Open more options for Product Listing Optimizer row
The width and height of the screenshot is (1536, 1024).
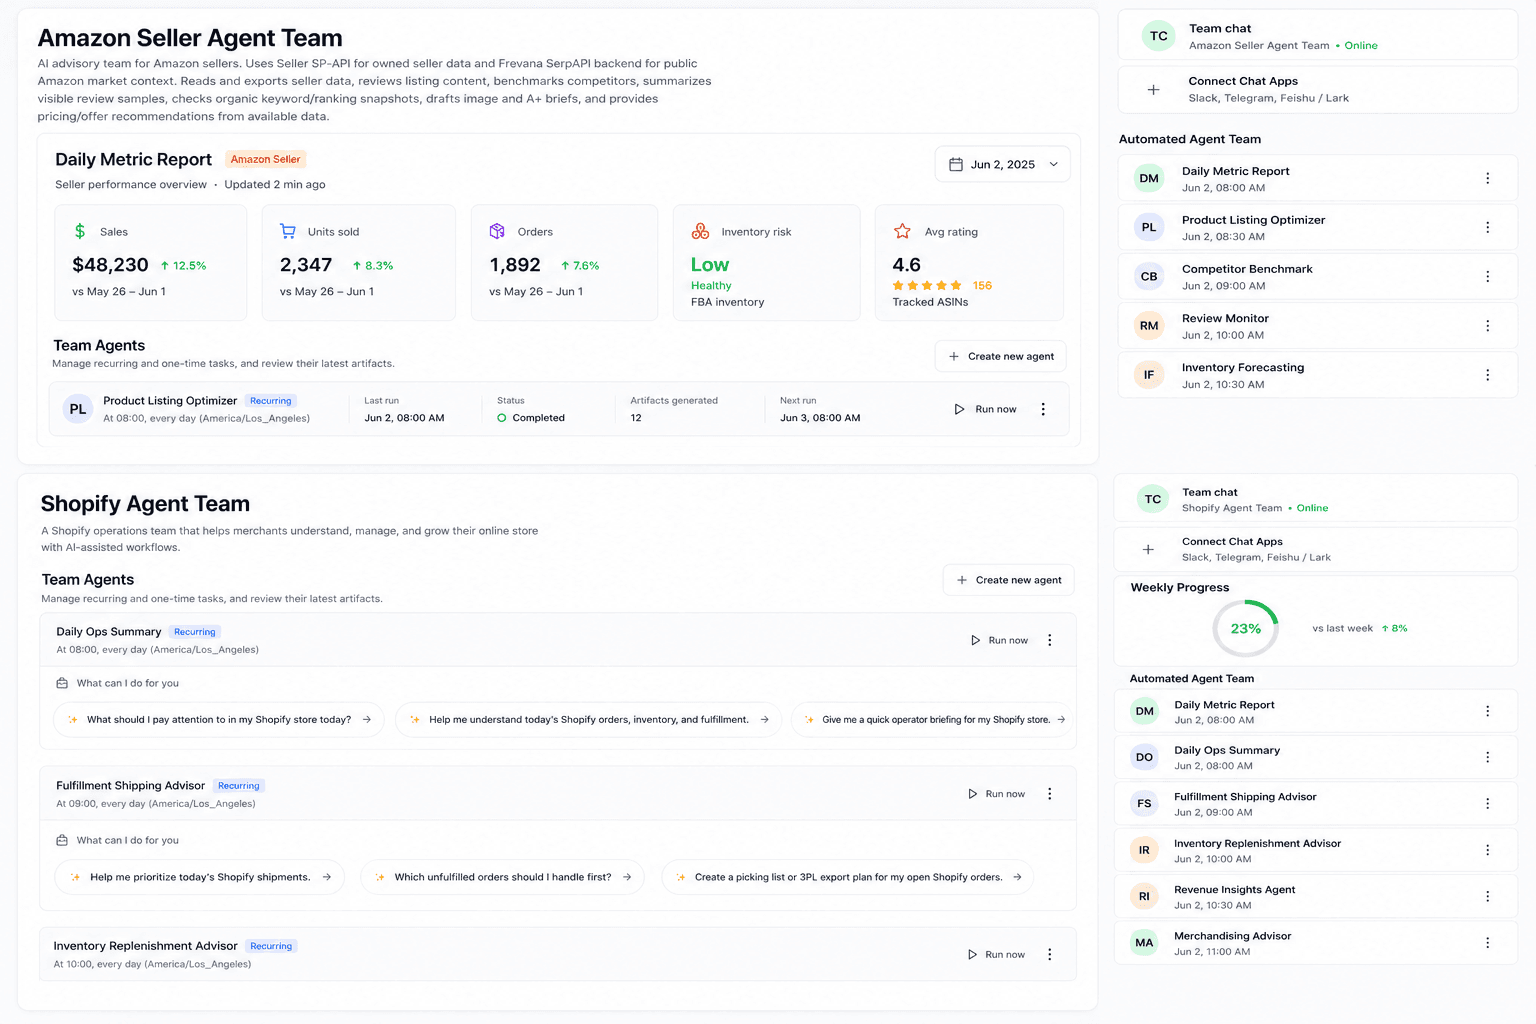click(1043, 409)
